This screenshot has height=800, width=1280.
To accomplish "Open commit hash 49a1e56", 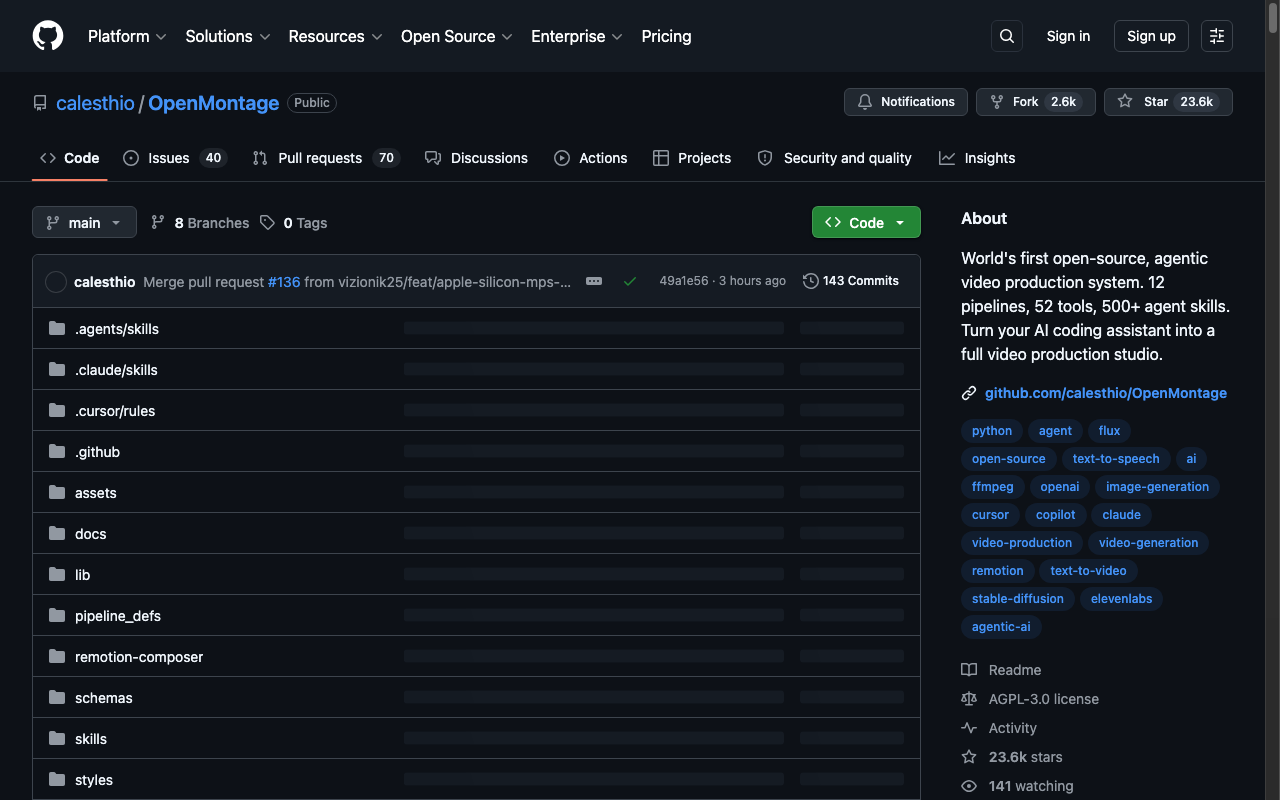I will click(x=684, y=281).
